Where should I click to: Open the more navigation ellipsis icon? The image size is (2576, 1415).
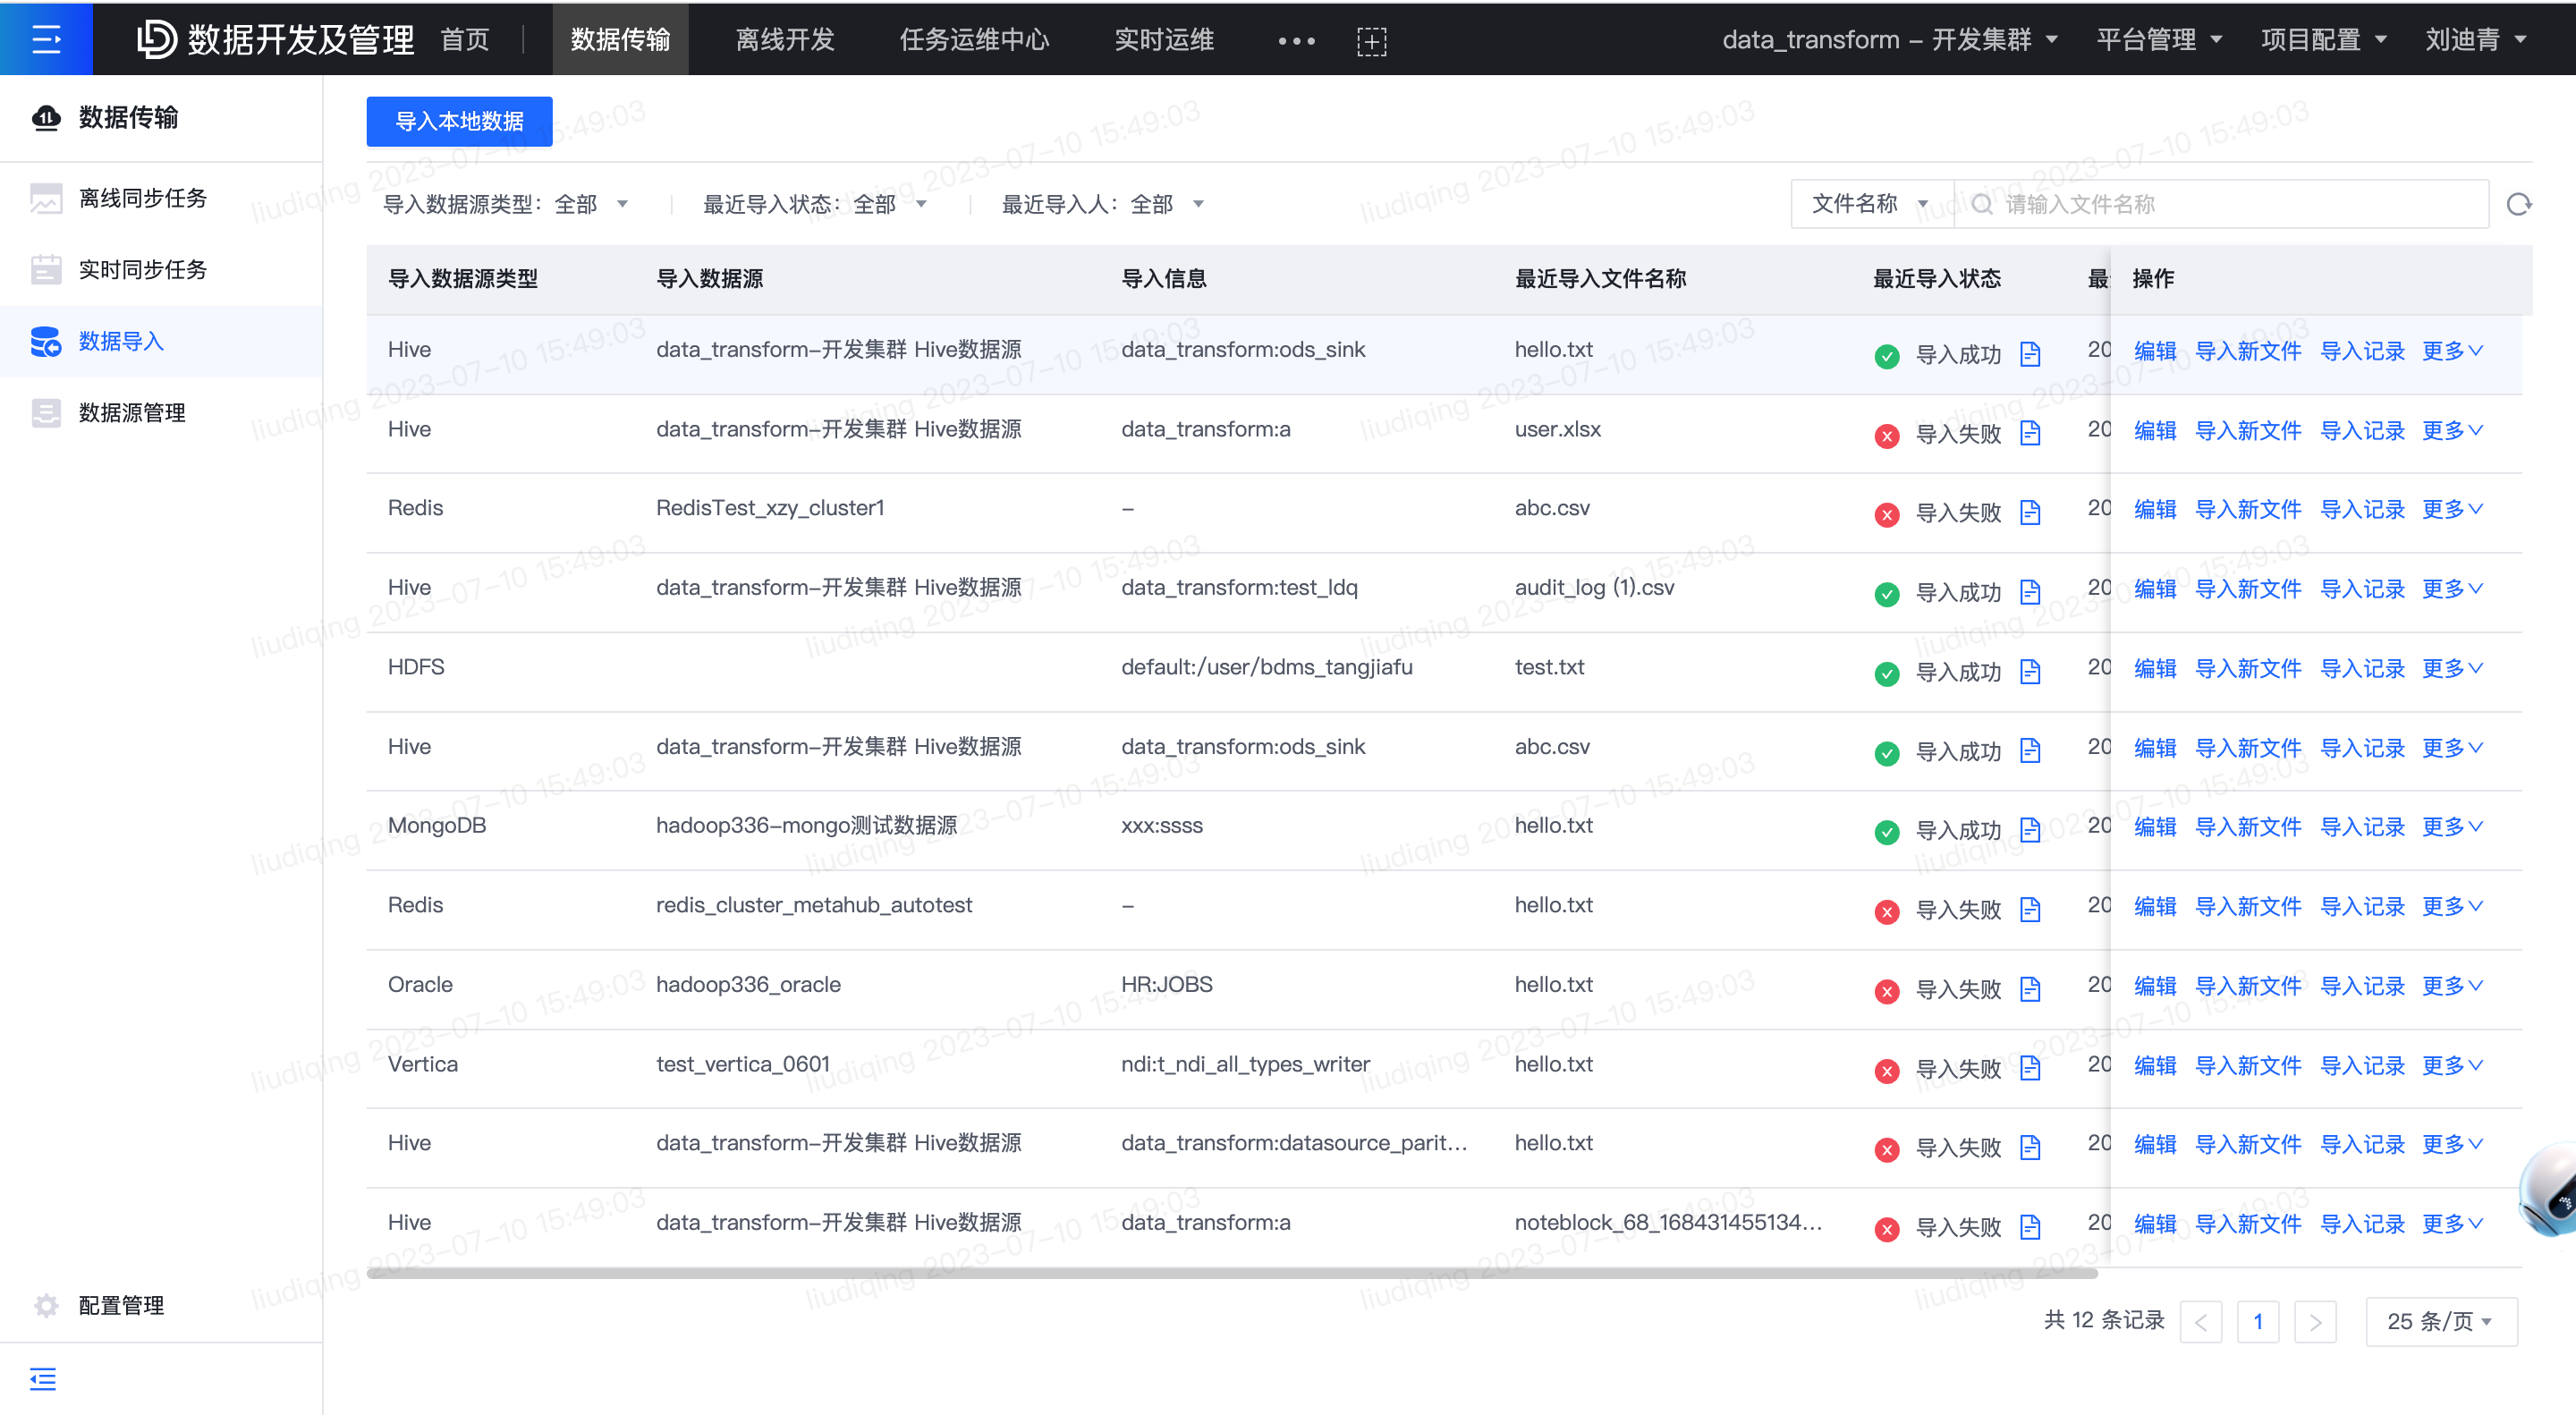pos(1296,41)
